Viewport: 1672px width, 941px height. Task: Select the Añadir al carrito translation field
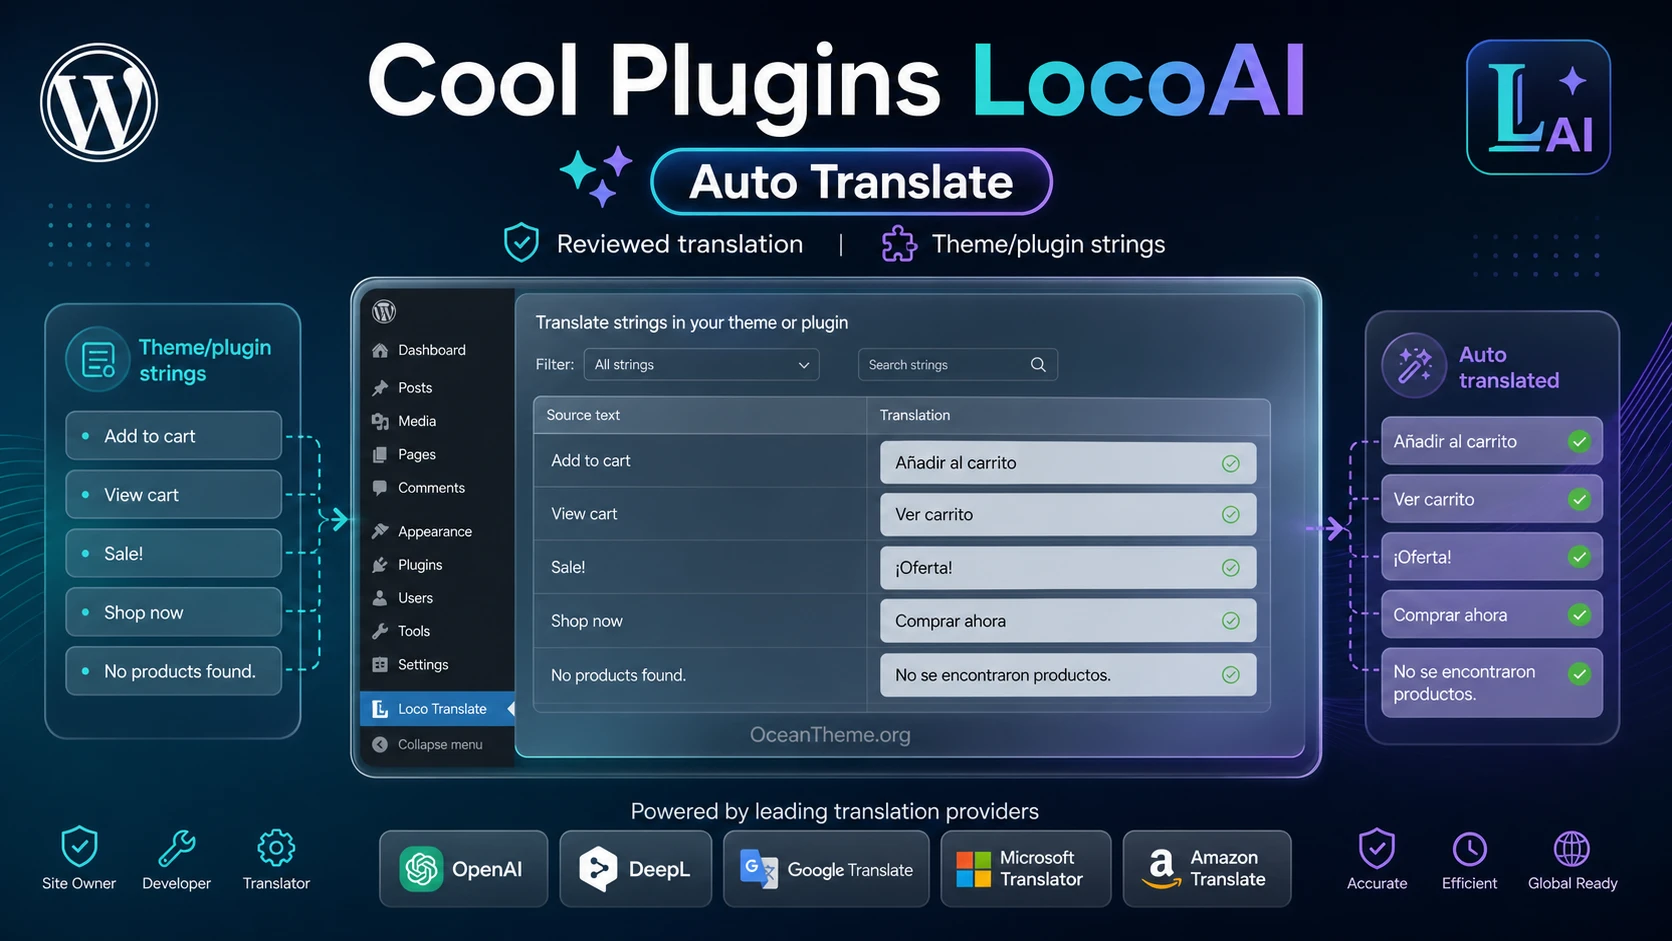[1068, 463]
